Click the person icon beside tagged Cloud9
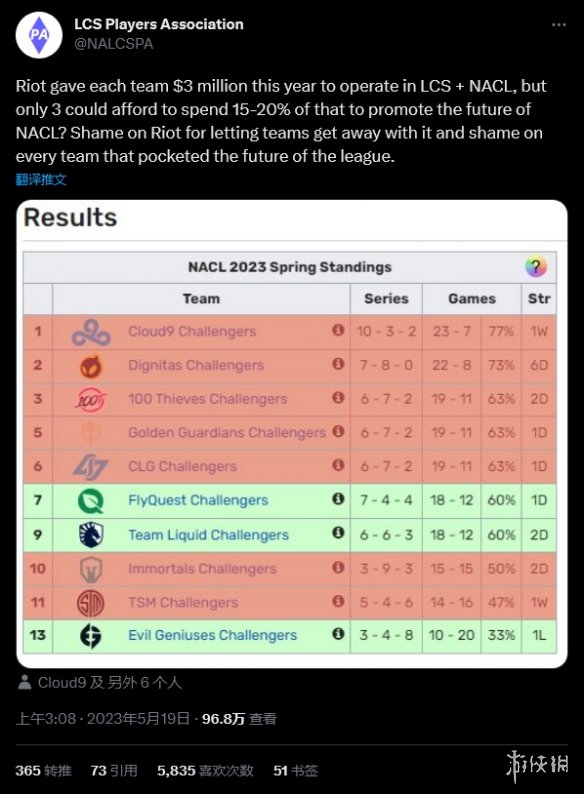 (x=24, y=683)
